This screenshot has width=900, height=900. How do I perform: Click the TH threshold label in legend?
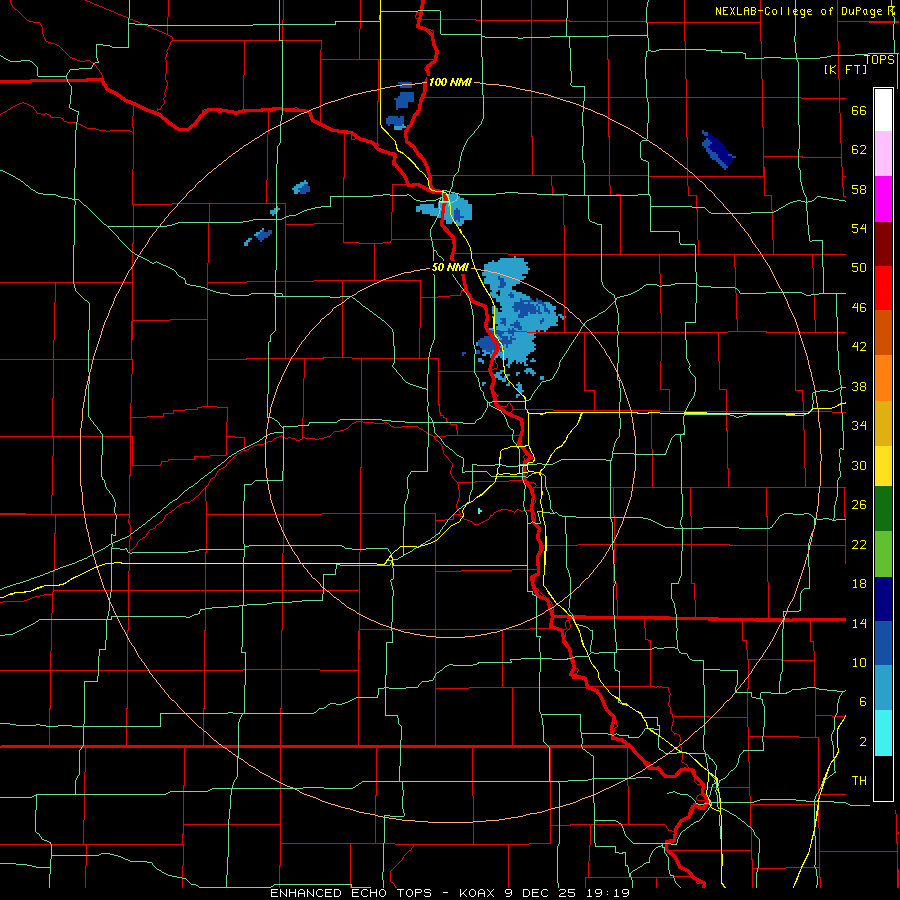859,781
